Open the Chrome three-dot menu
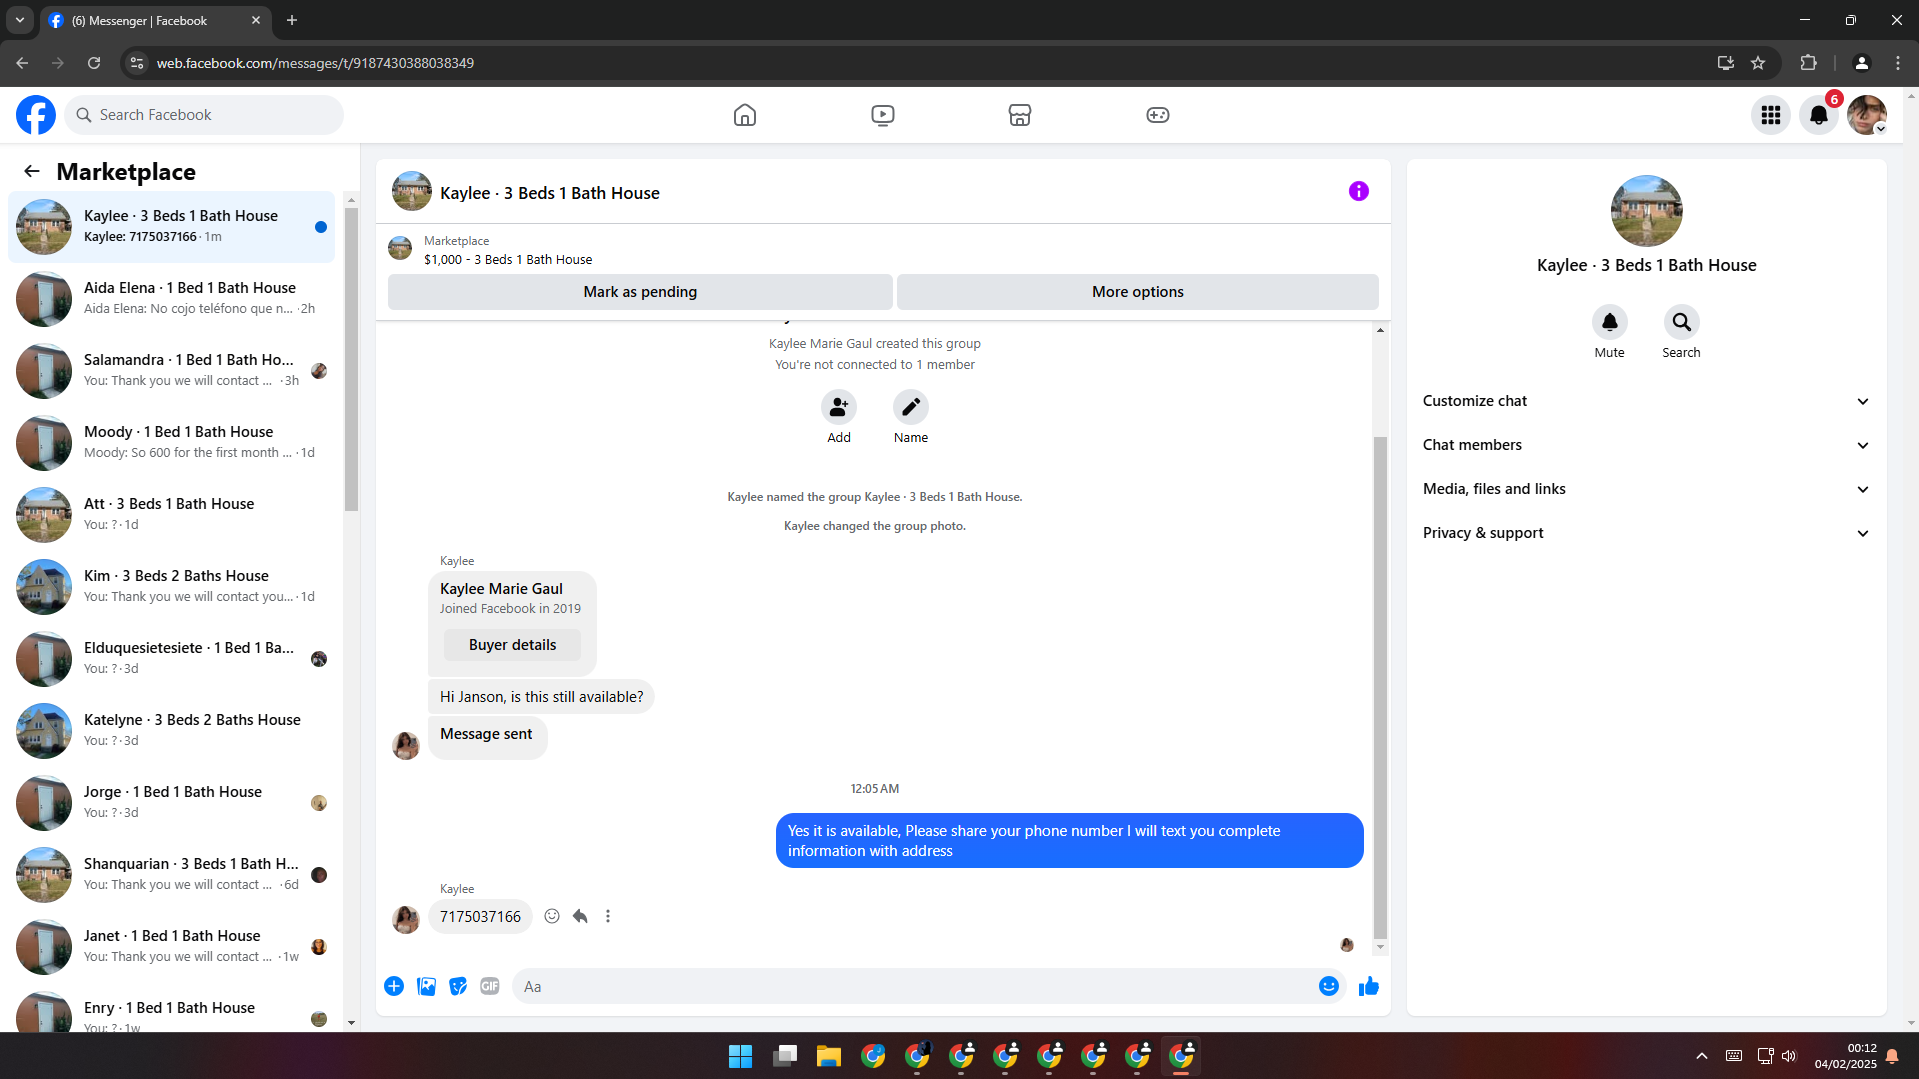 (1898, 63)
